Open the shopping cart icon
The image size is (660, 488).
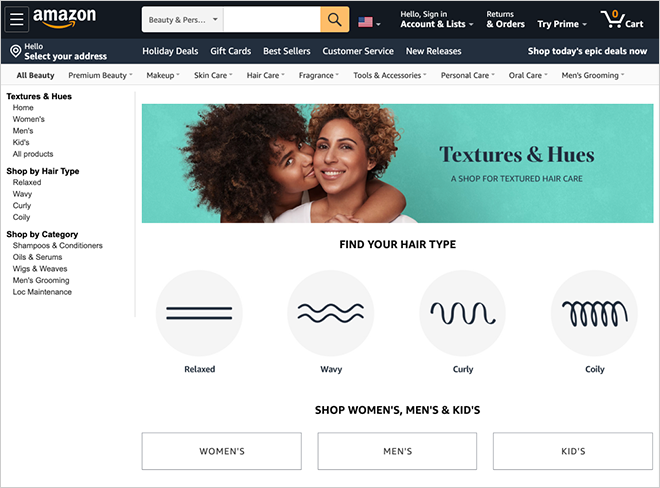[x=622, y=19]
